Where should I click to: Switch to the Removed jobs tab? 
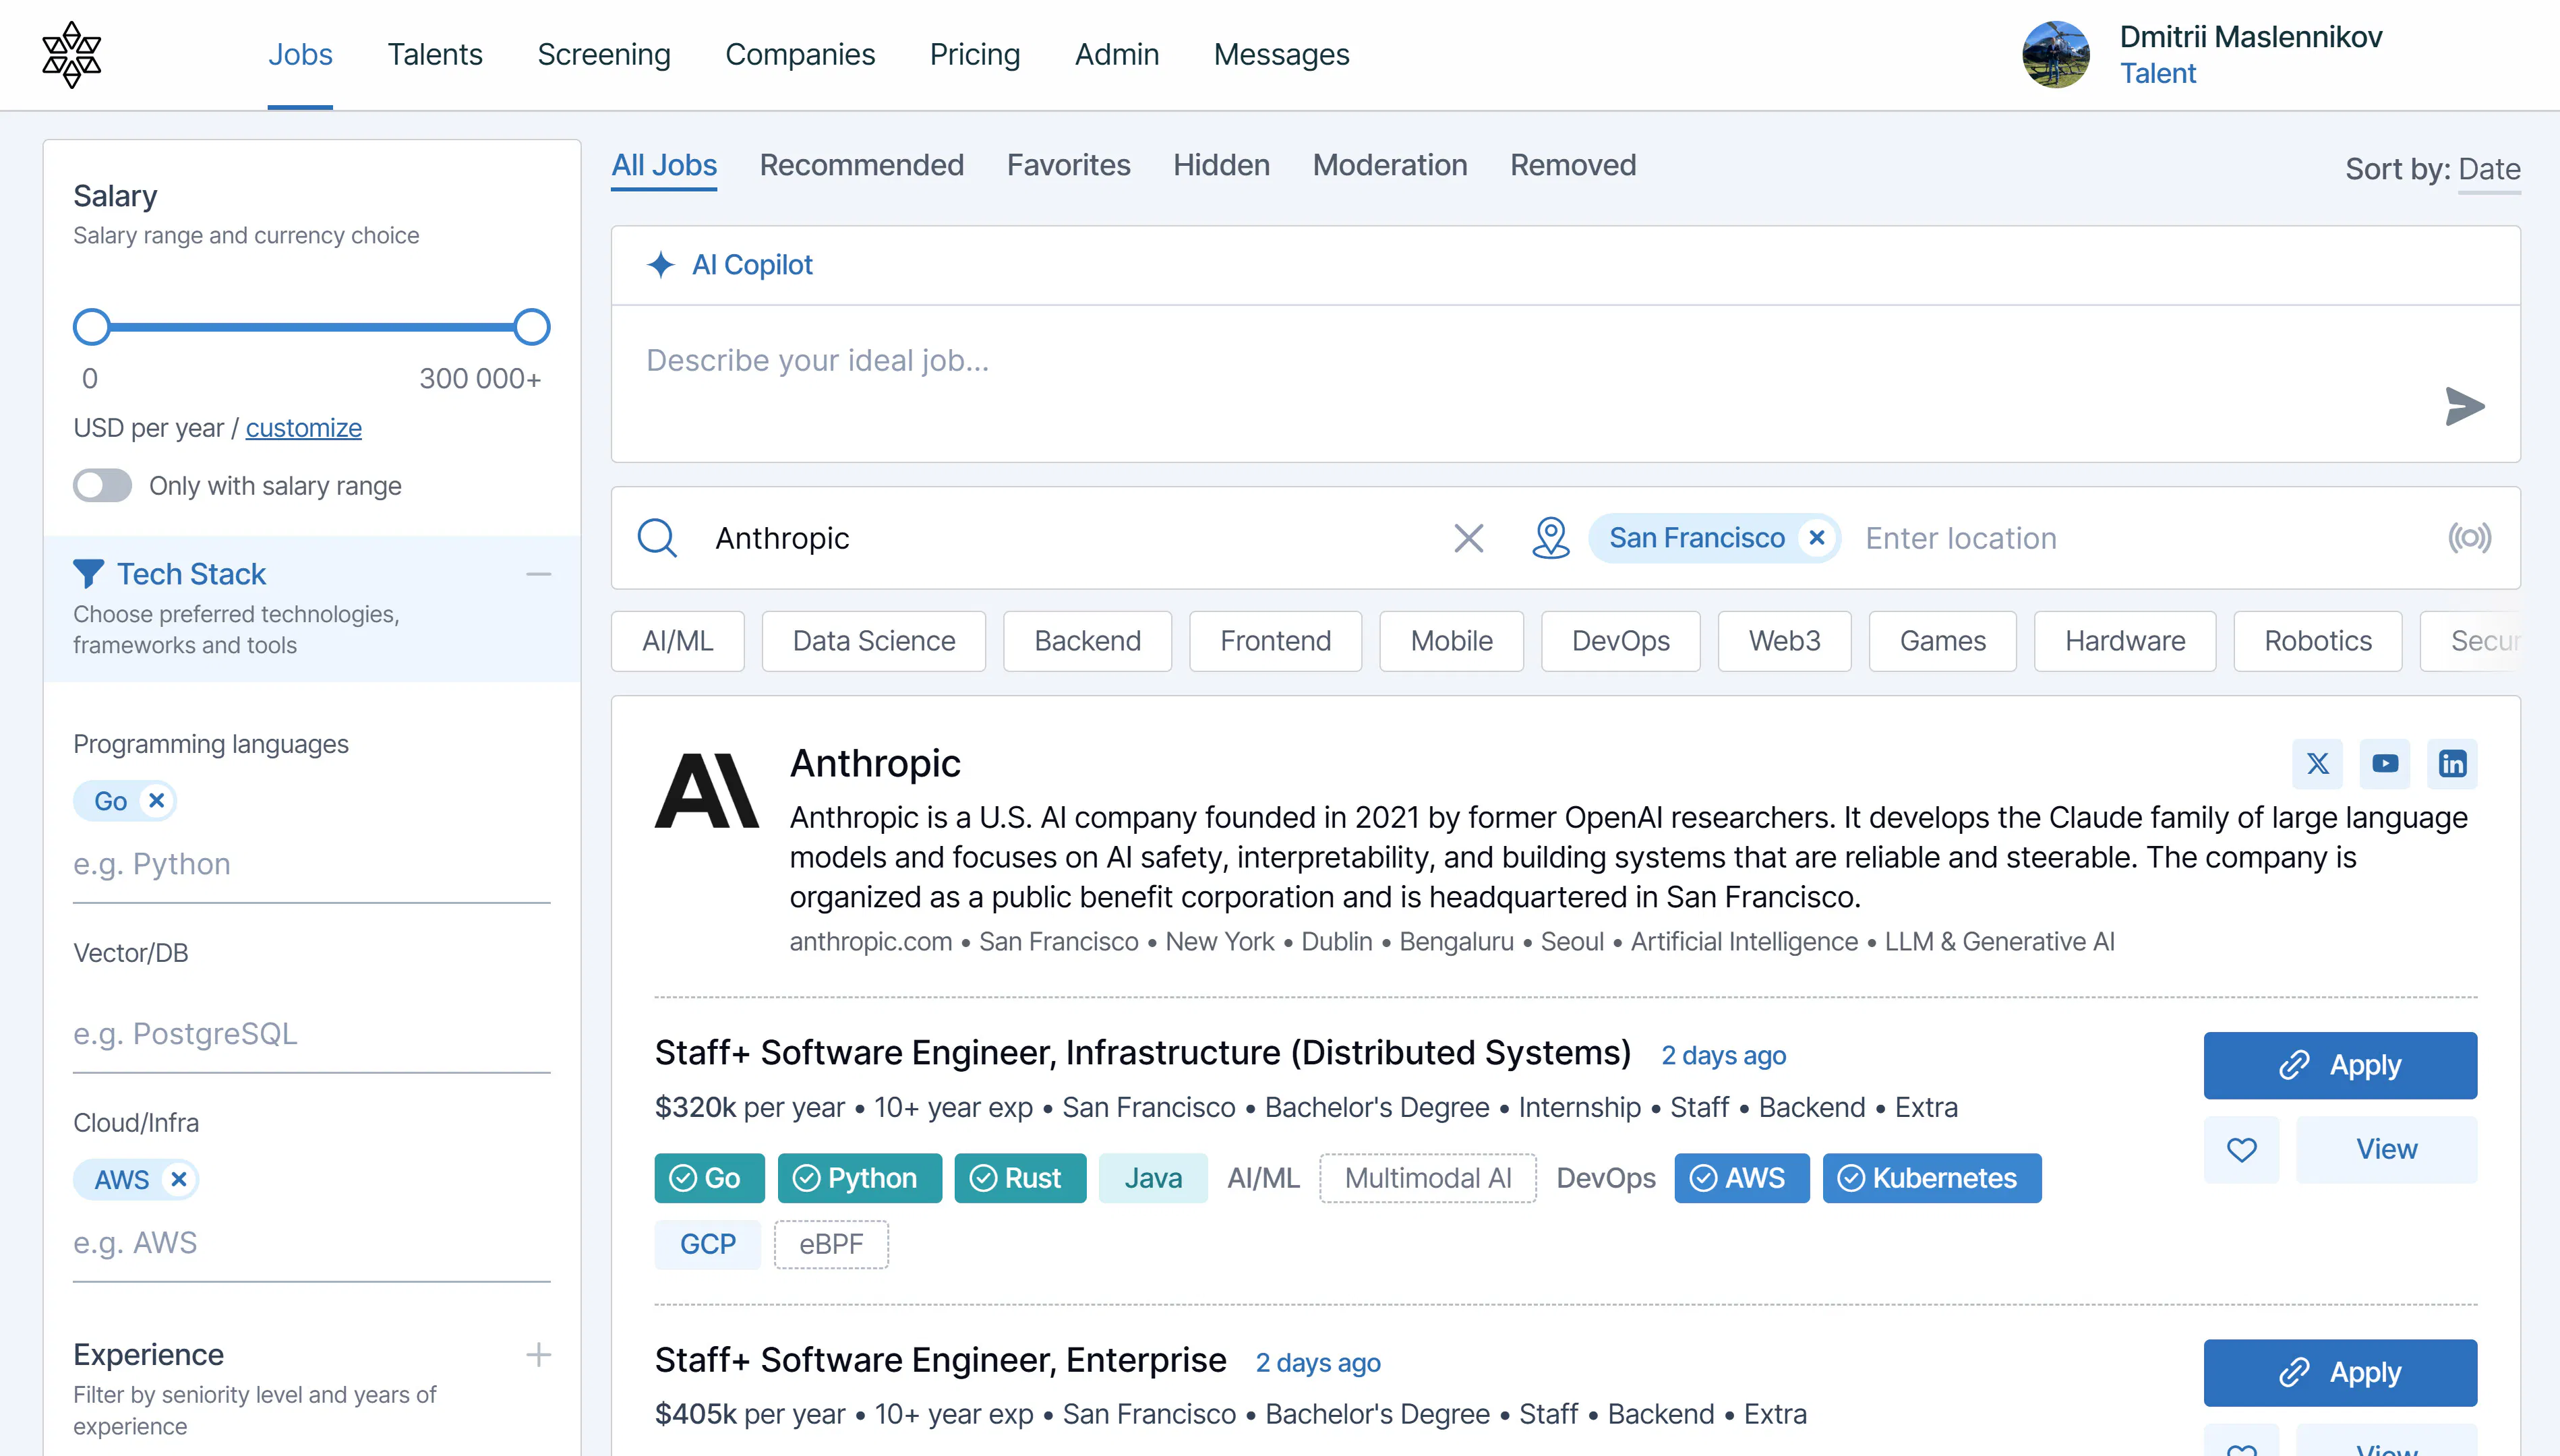1572,165
